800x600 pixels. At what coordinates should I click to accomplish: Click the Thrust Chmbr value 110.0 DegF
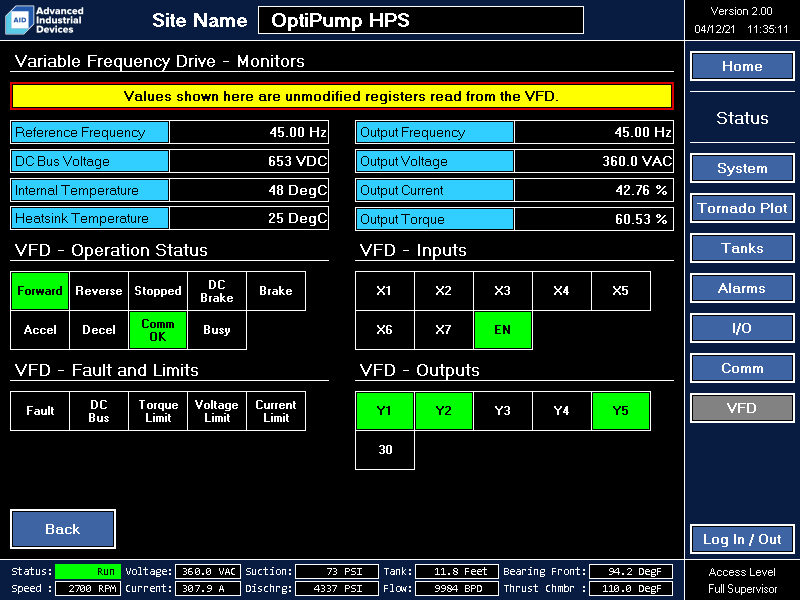tap(631, 588)
